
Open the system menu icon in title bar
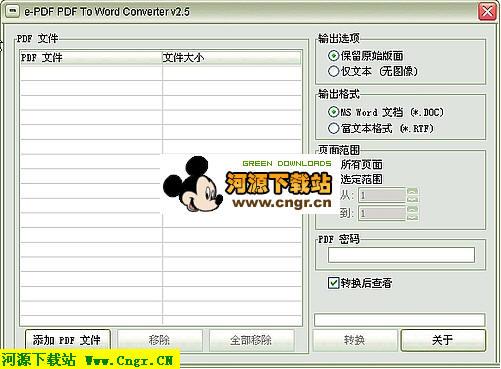point(12,12)
